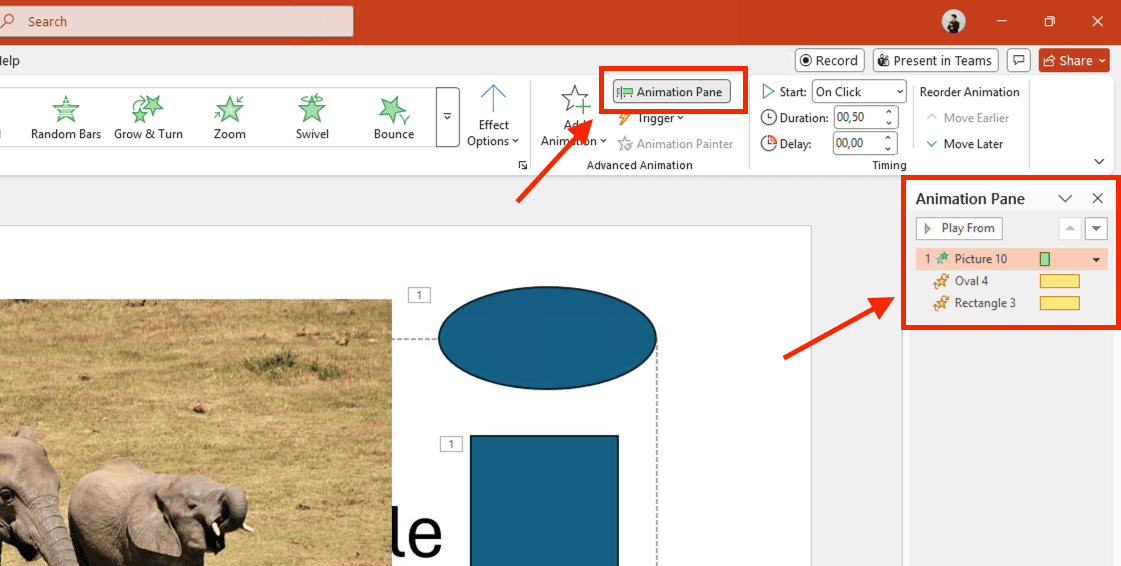Click animation tag 1 beside the rectangle

point(450,445)
